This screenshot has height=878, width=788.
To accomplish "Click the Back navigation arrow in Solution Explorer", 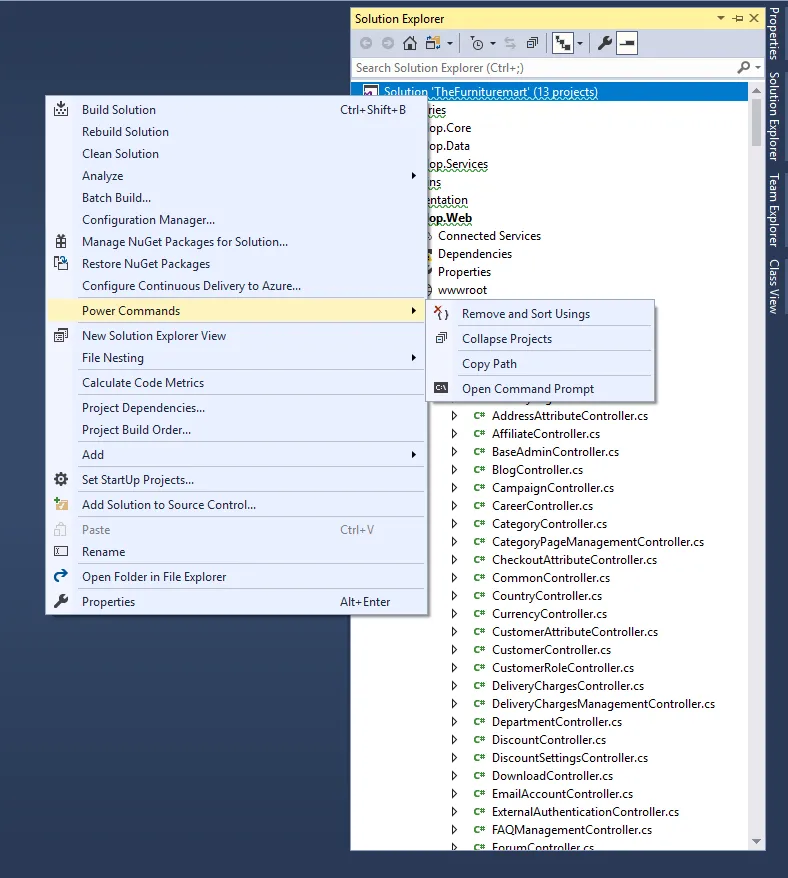I will (x=366, y=43).
